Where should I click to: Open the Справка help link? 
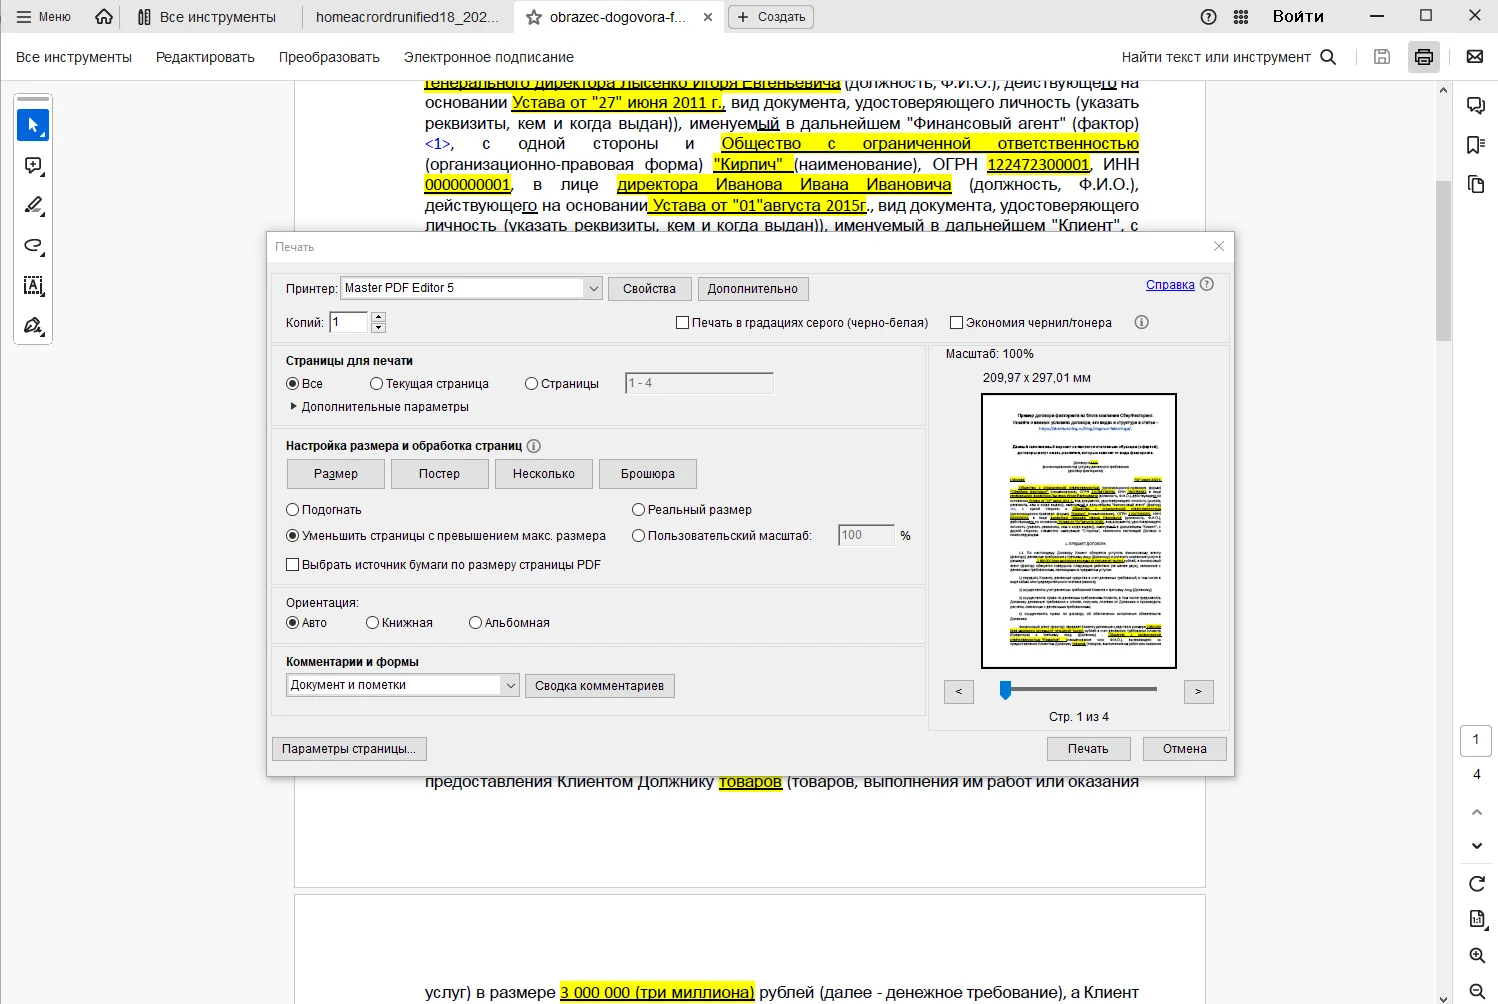click(x=1170, y=285)
